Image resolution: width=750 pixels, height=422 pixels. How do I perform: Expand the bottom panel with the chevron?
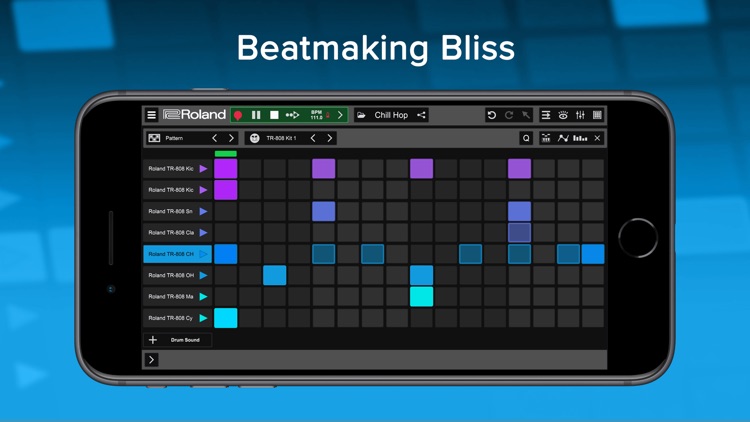pyautogui.click(x=151, y=360)
